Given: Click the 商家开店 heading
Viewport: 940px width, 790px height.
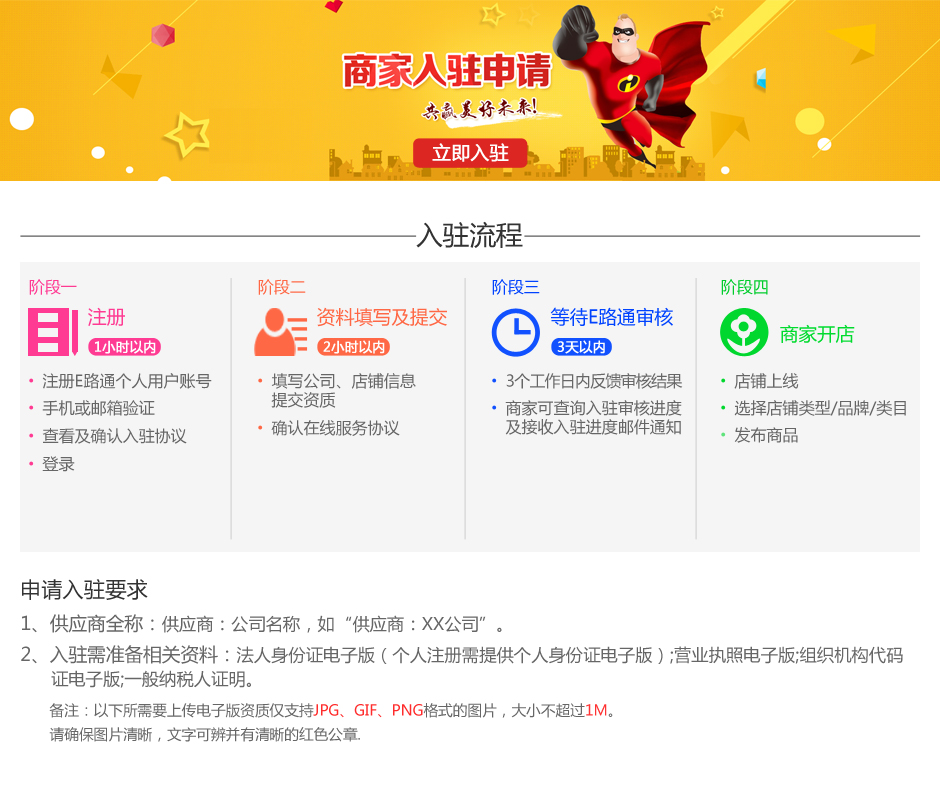Looking at the screenshot, I should pyautogui.click(x=817, y=334).
